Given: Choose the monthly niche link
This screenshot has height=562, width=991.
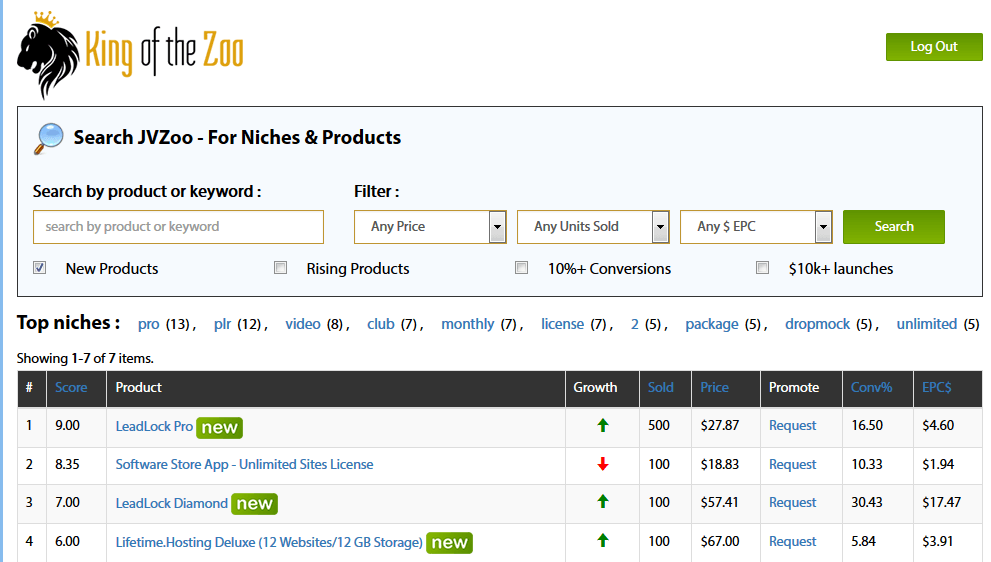Looking at the screenshot, I should point(468,324).
